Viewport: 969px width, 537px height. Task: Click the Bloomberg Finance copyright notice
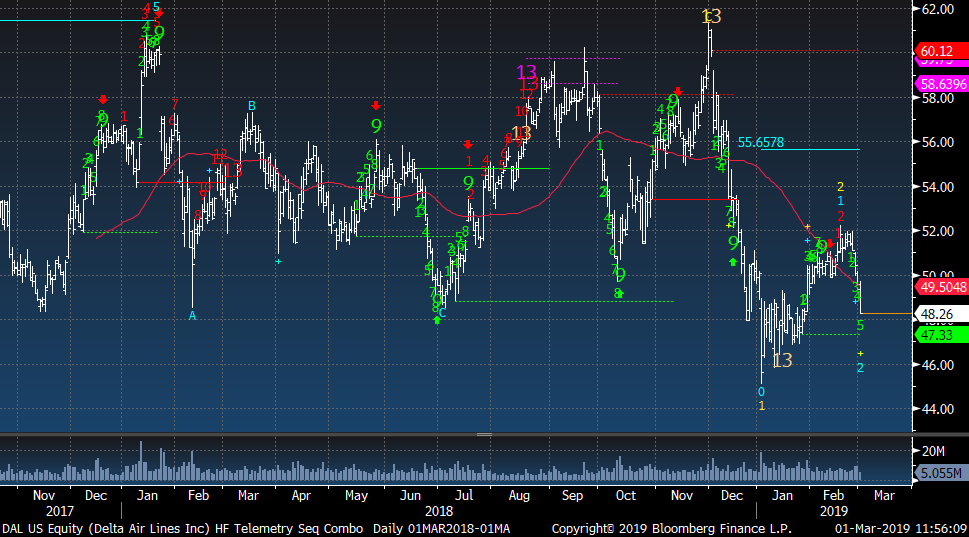[672, 529]
